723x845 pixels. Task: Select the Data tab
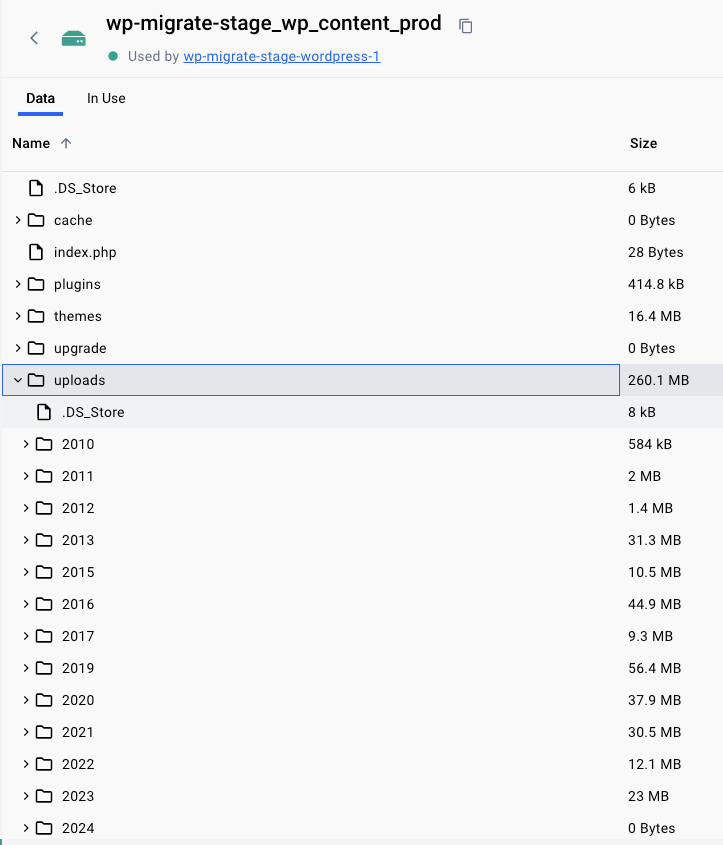coord(41,98)
